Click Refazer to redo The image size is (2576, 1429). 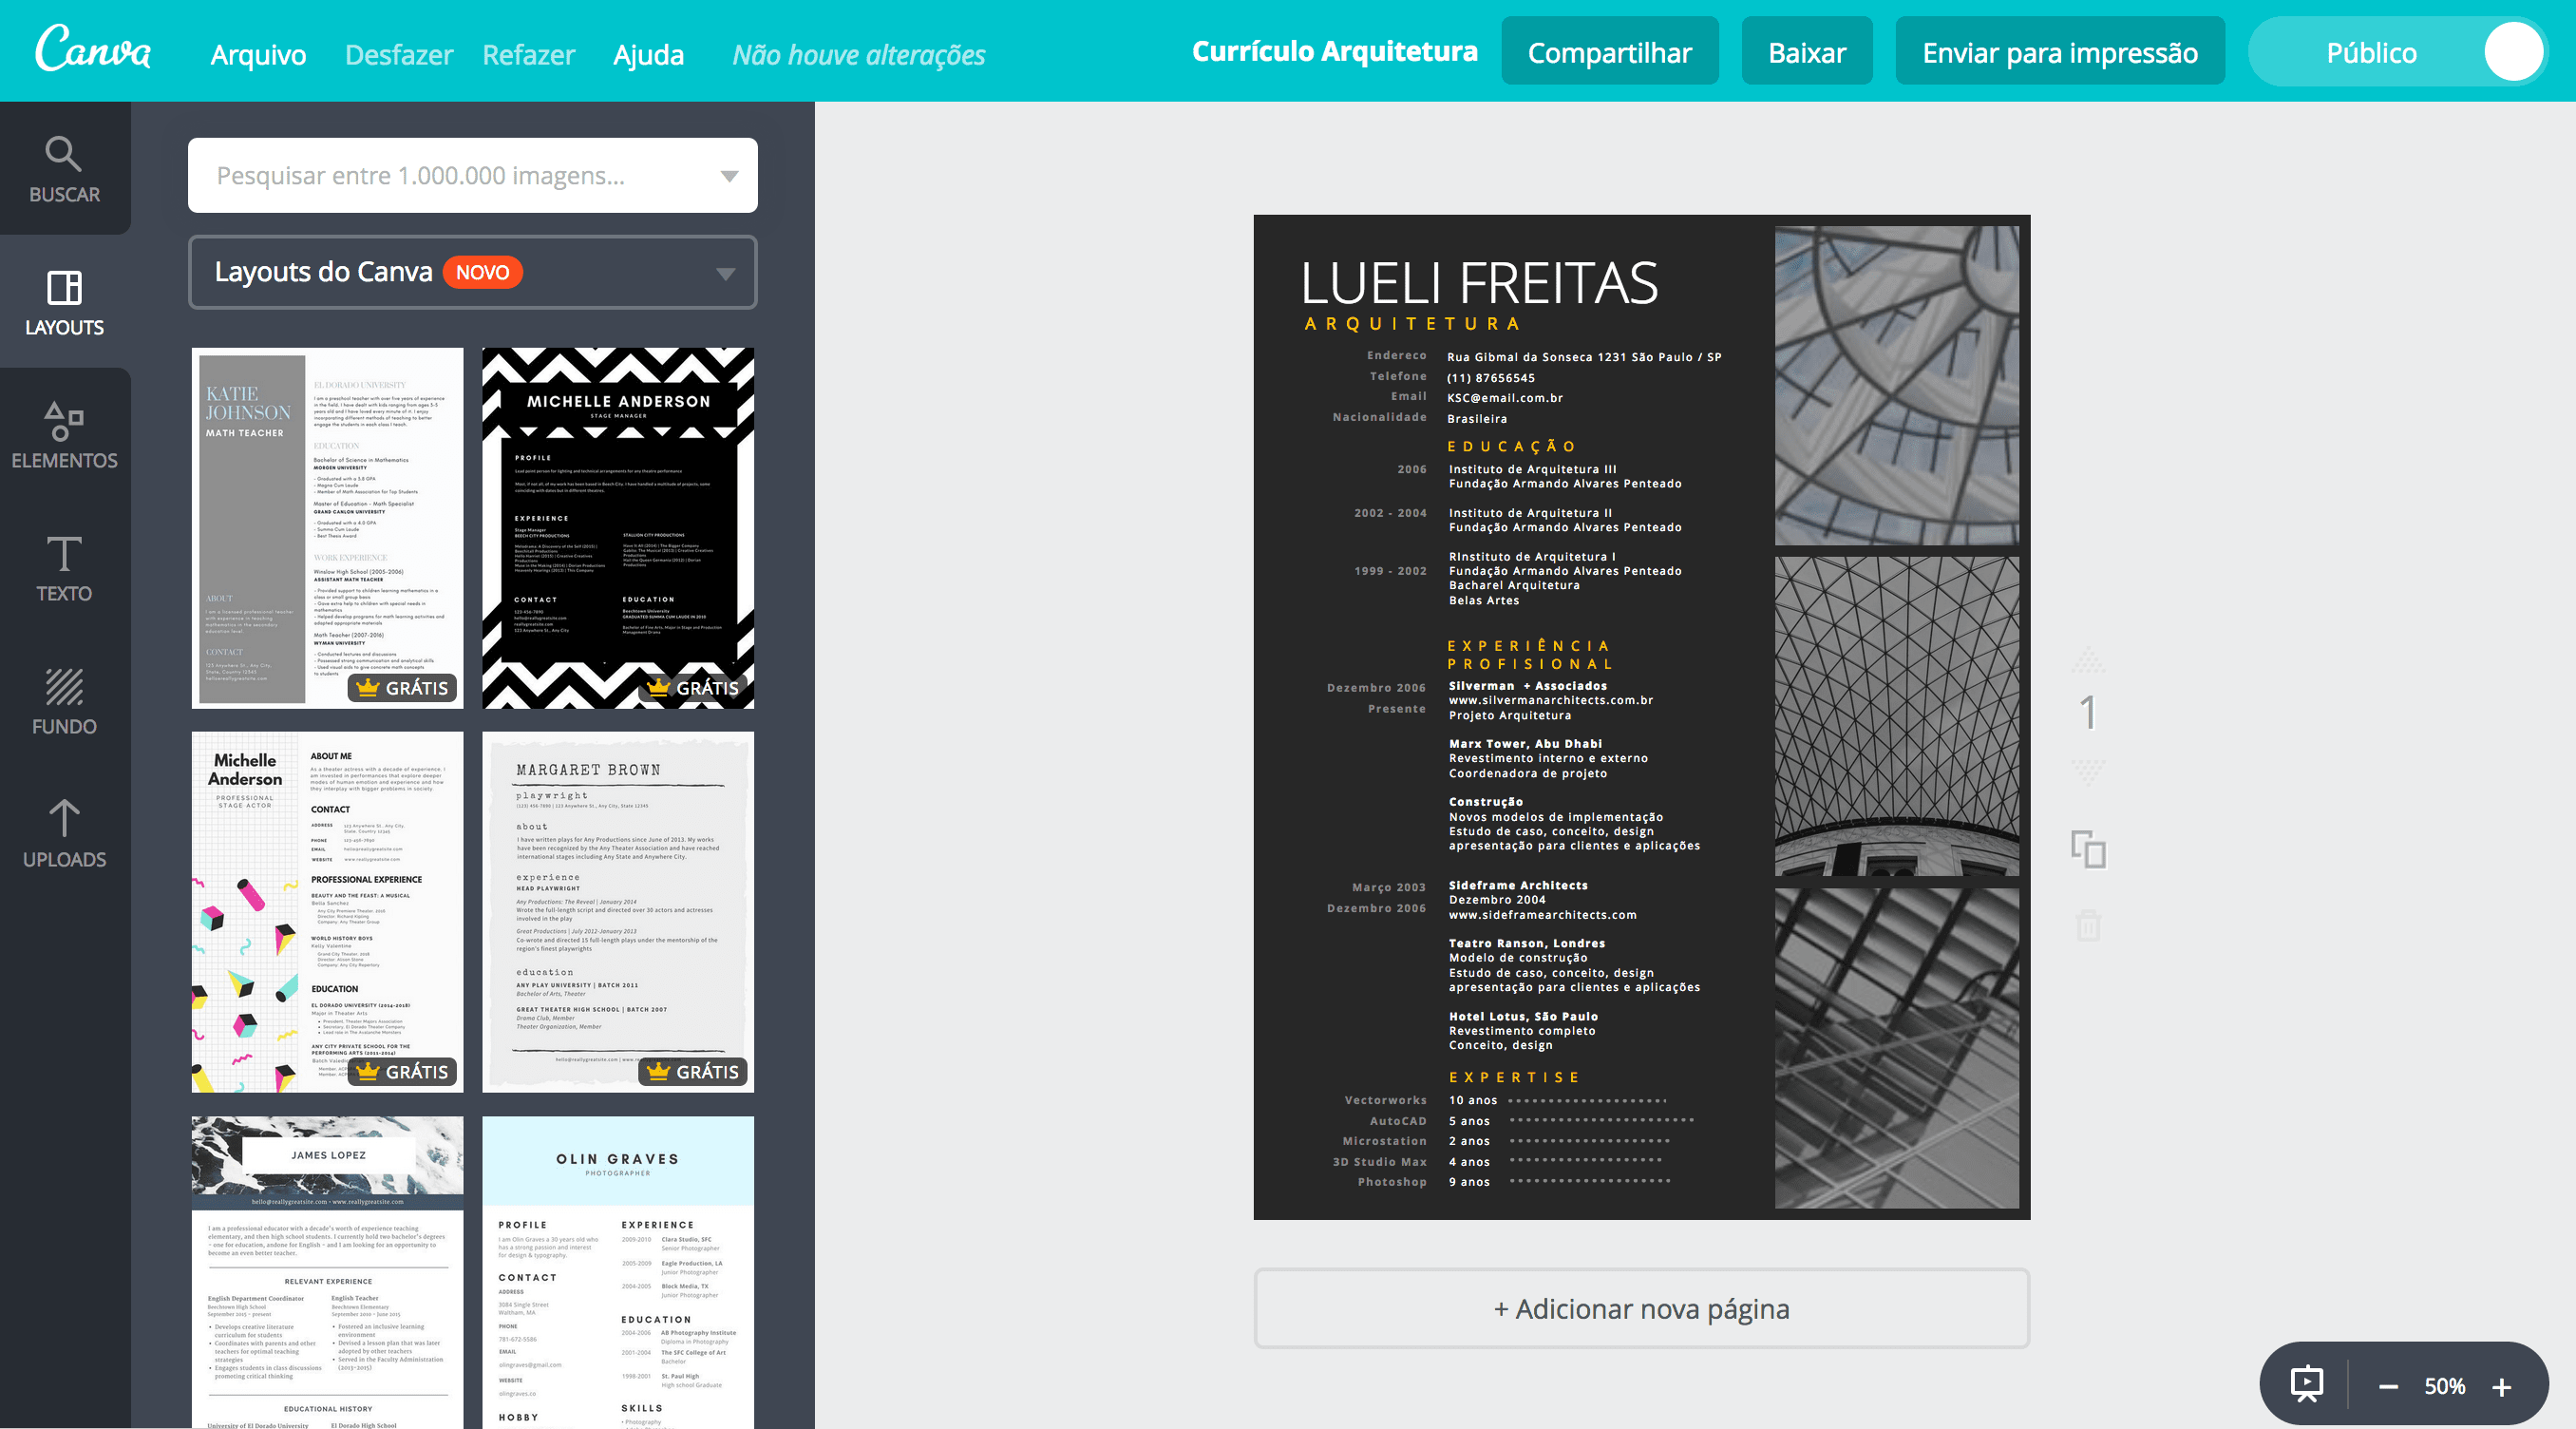(x=528, y=54)
